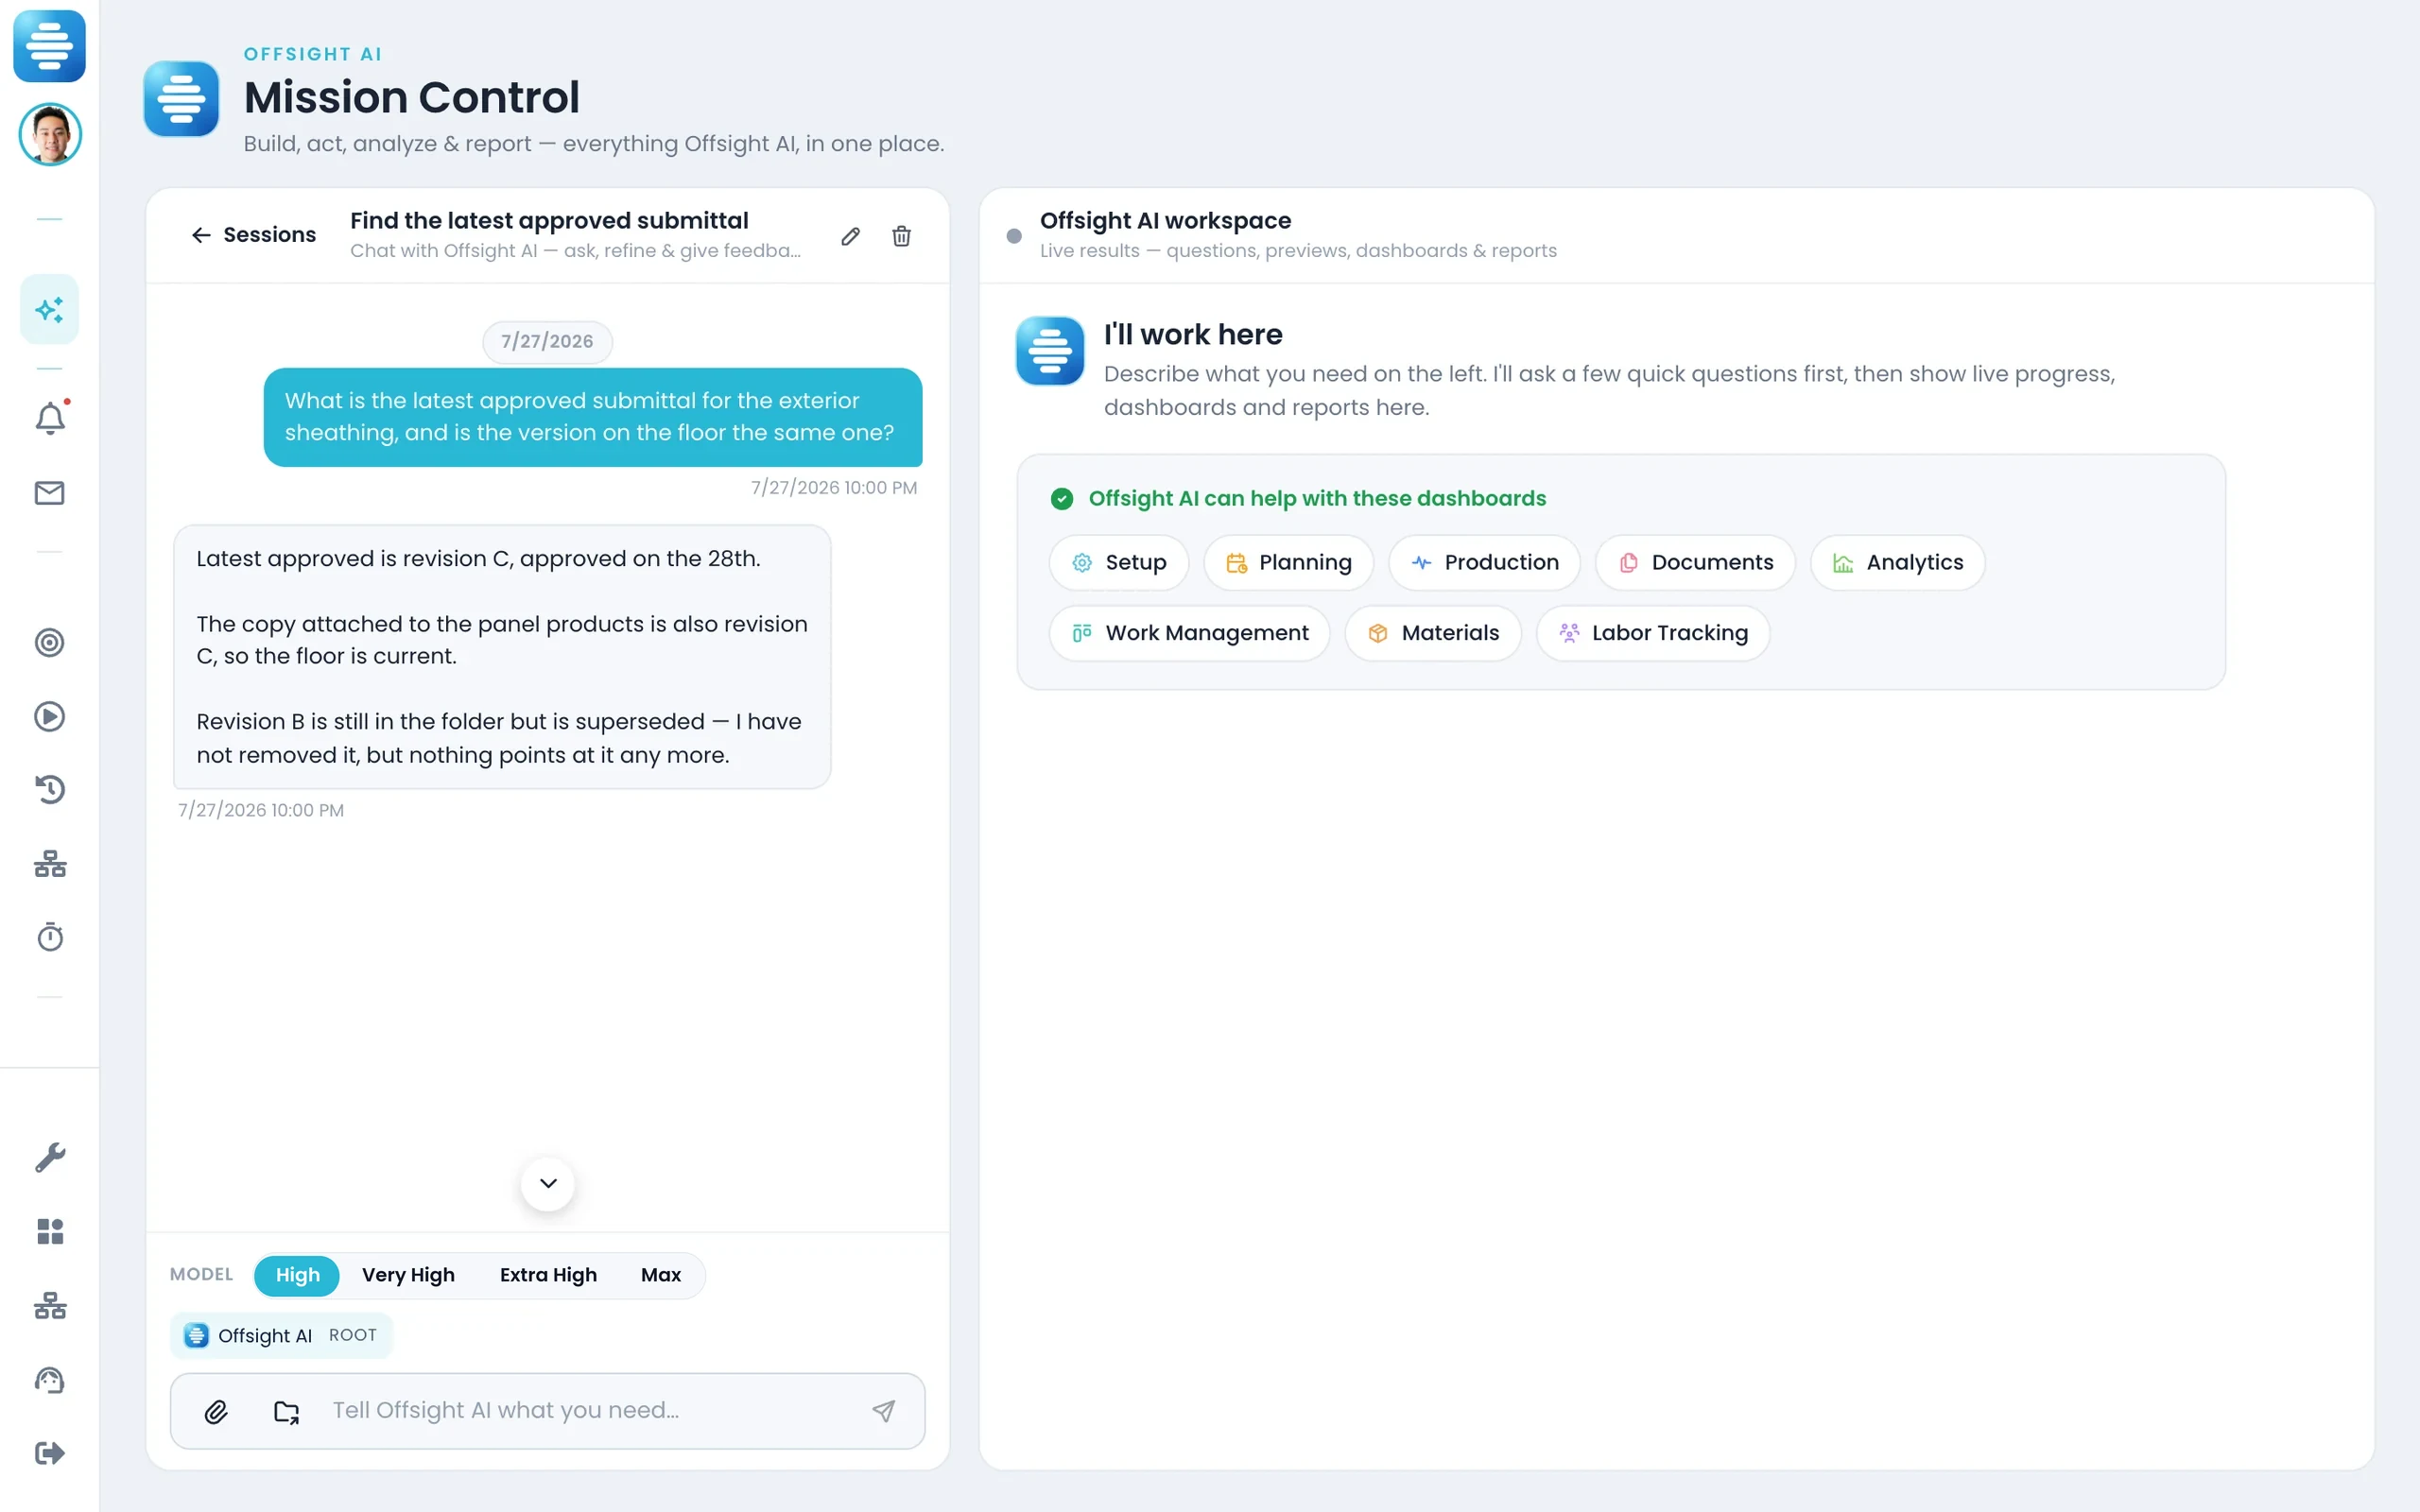Click the session title 'Find the latest approved submittal'
The height and width of the screenshot is (1512, 2420).
point(549,220)
